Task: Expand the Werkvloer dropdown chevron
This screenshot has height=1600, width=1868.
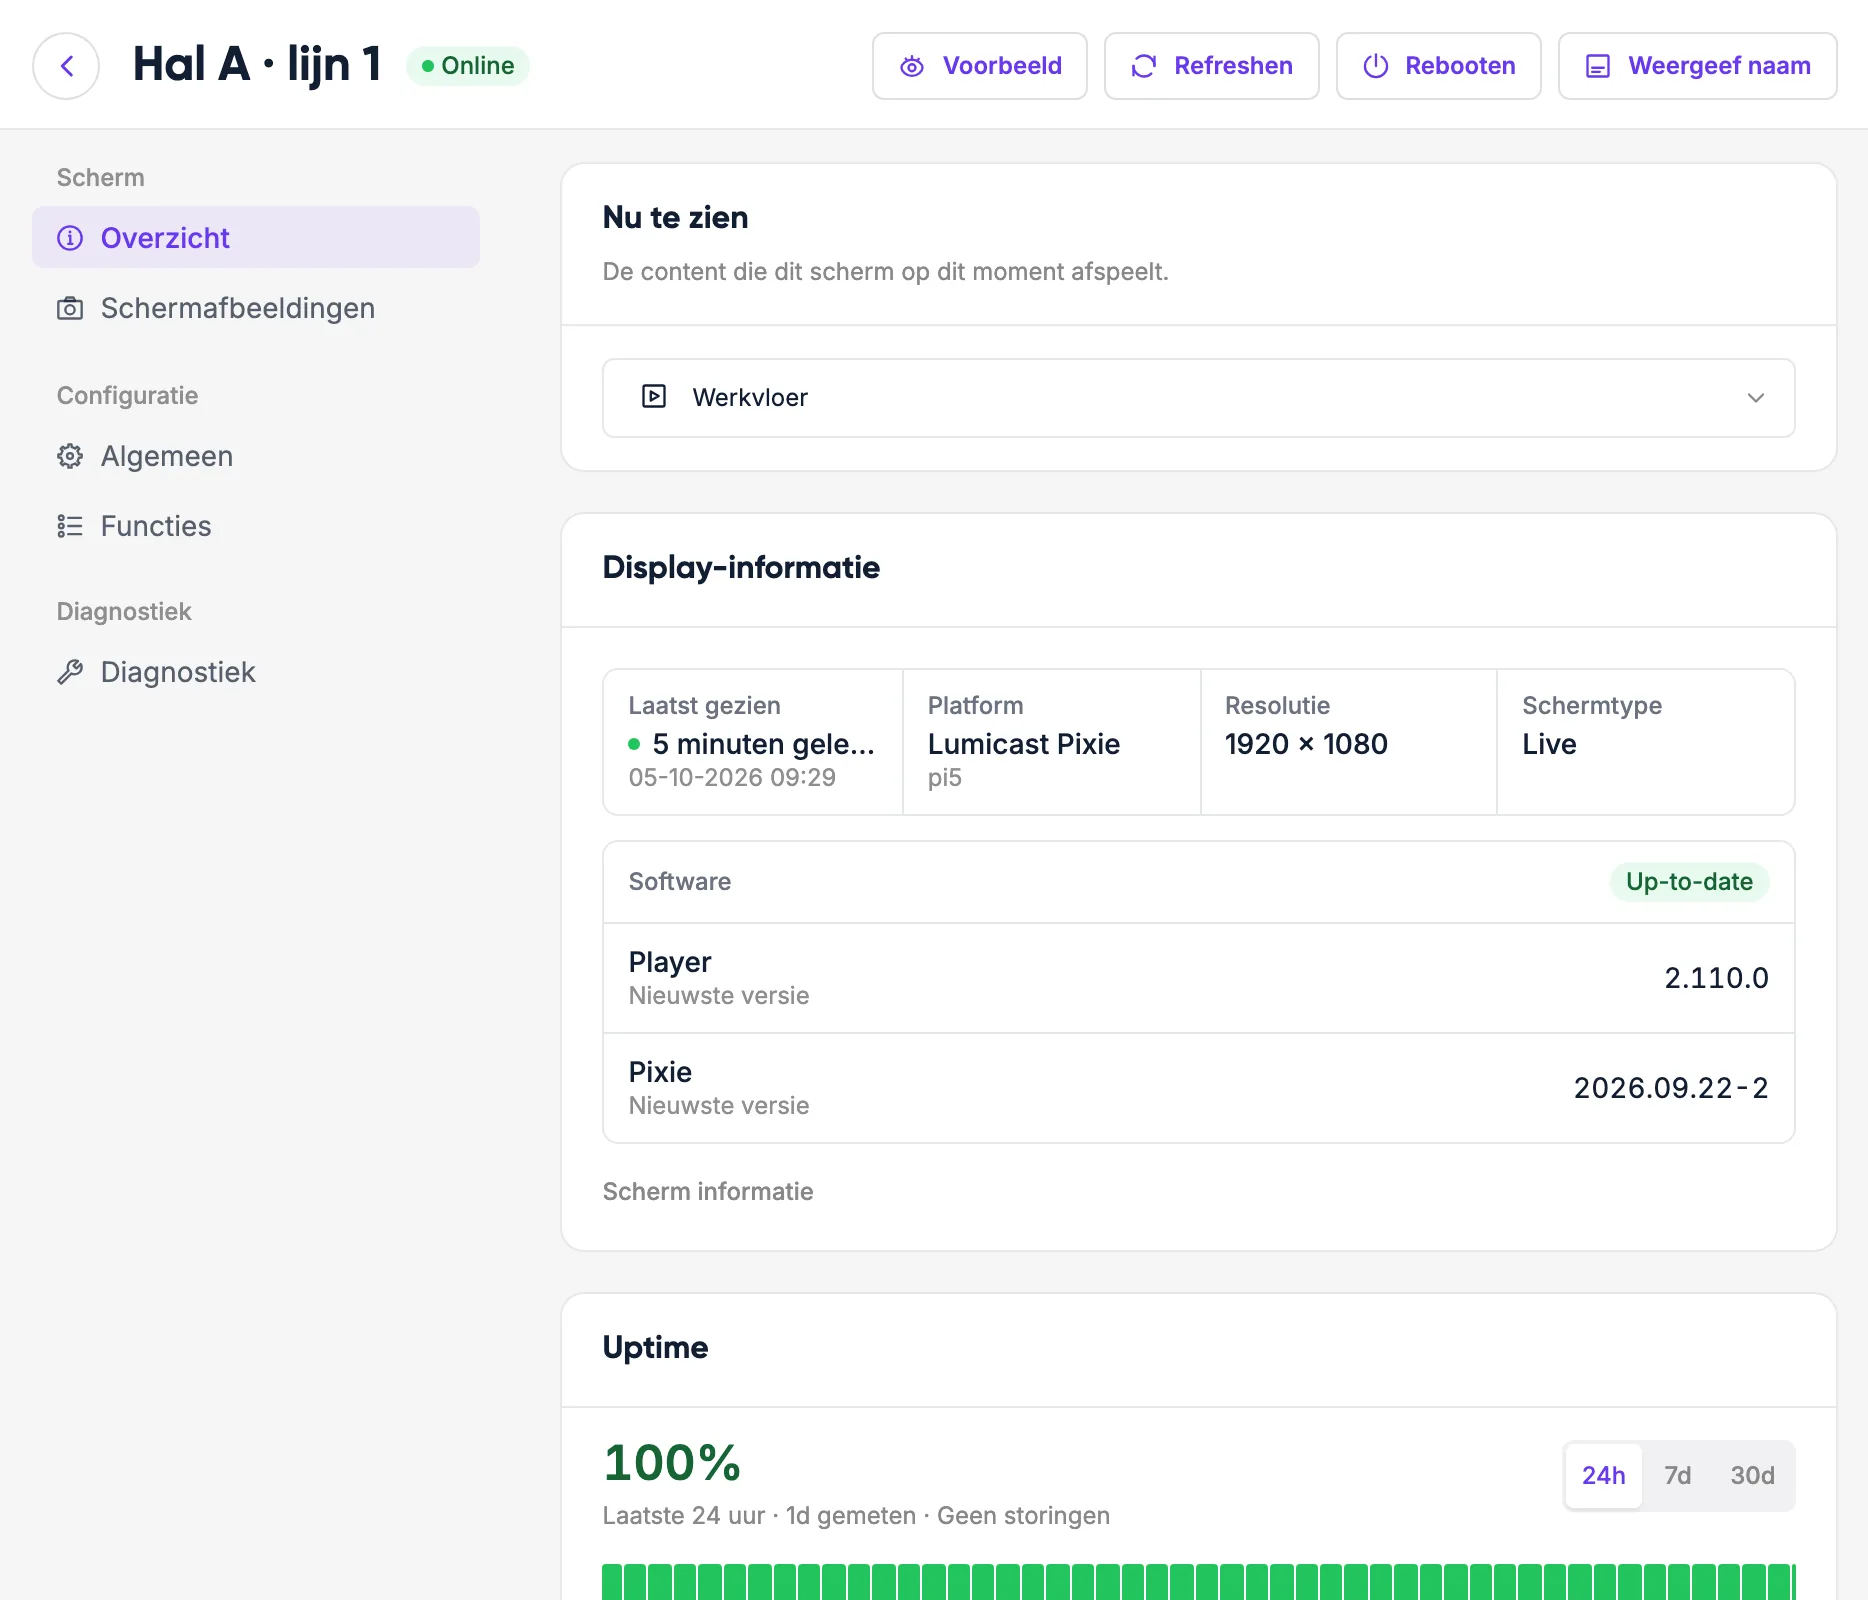Action: pos(1755,398)
